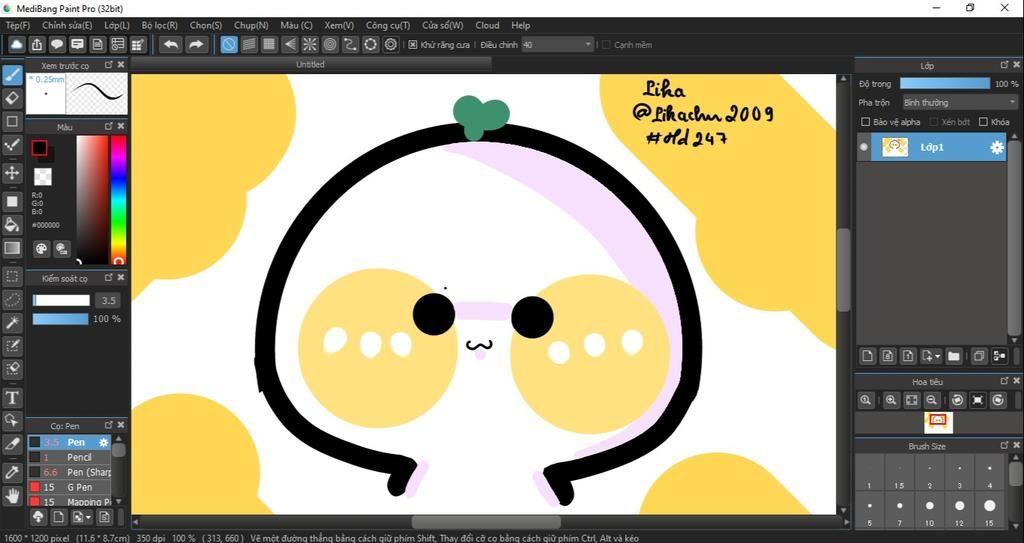Click the Redo arrow in toolbar

point(196,44)
